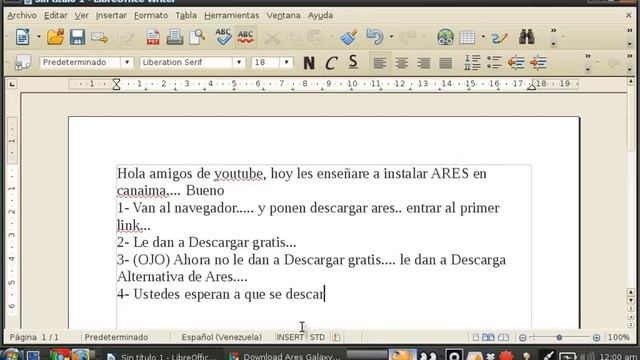Increase paragraph indent

tap(538, 62)
